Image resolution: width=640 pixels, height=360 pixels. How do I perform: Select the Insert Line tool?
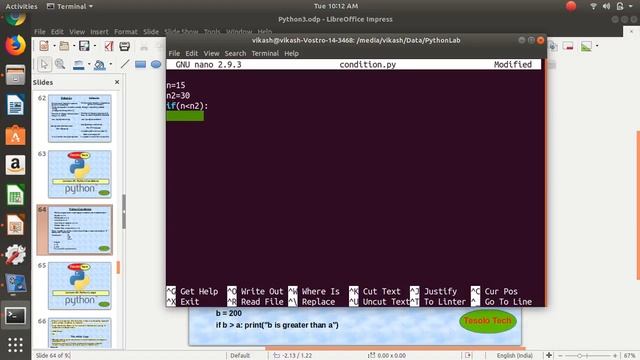[x=125, y=64]
